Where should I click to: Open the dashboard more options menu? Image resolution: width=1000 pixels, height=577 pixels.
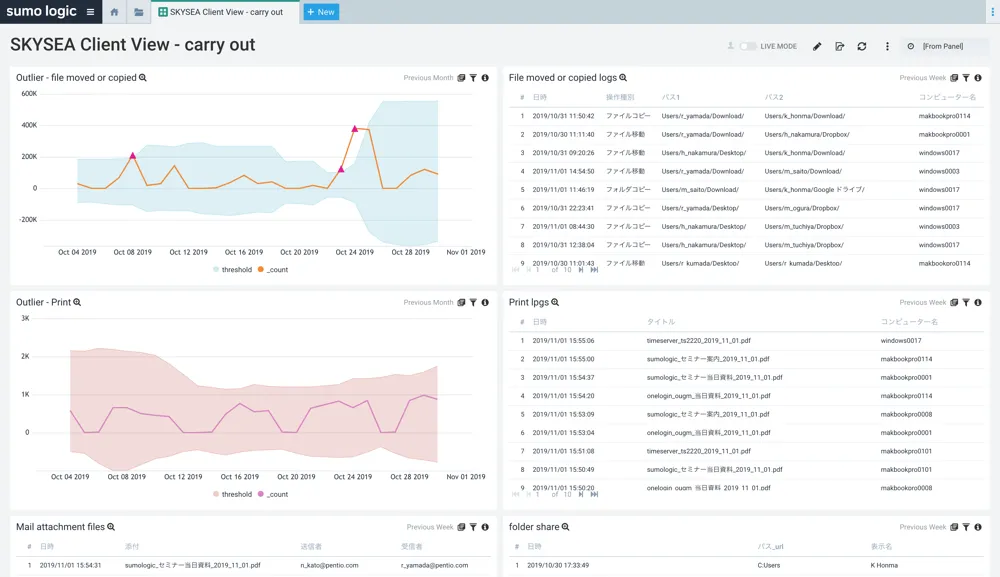(887, 47)
